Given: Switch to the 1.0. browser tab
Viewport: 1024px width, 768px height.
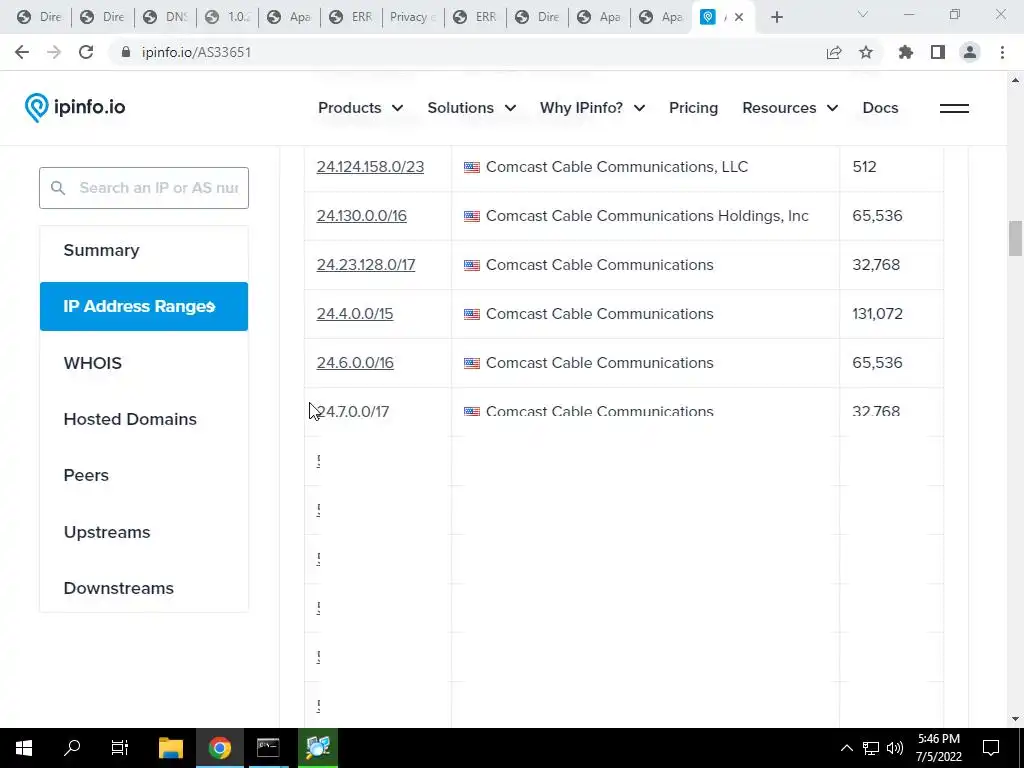Looking at the screenshot, I should [x=227, y=17].
